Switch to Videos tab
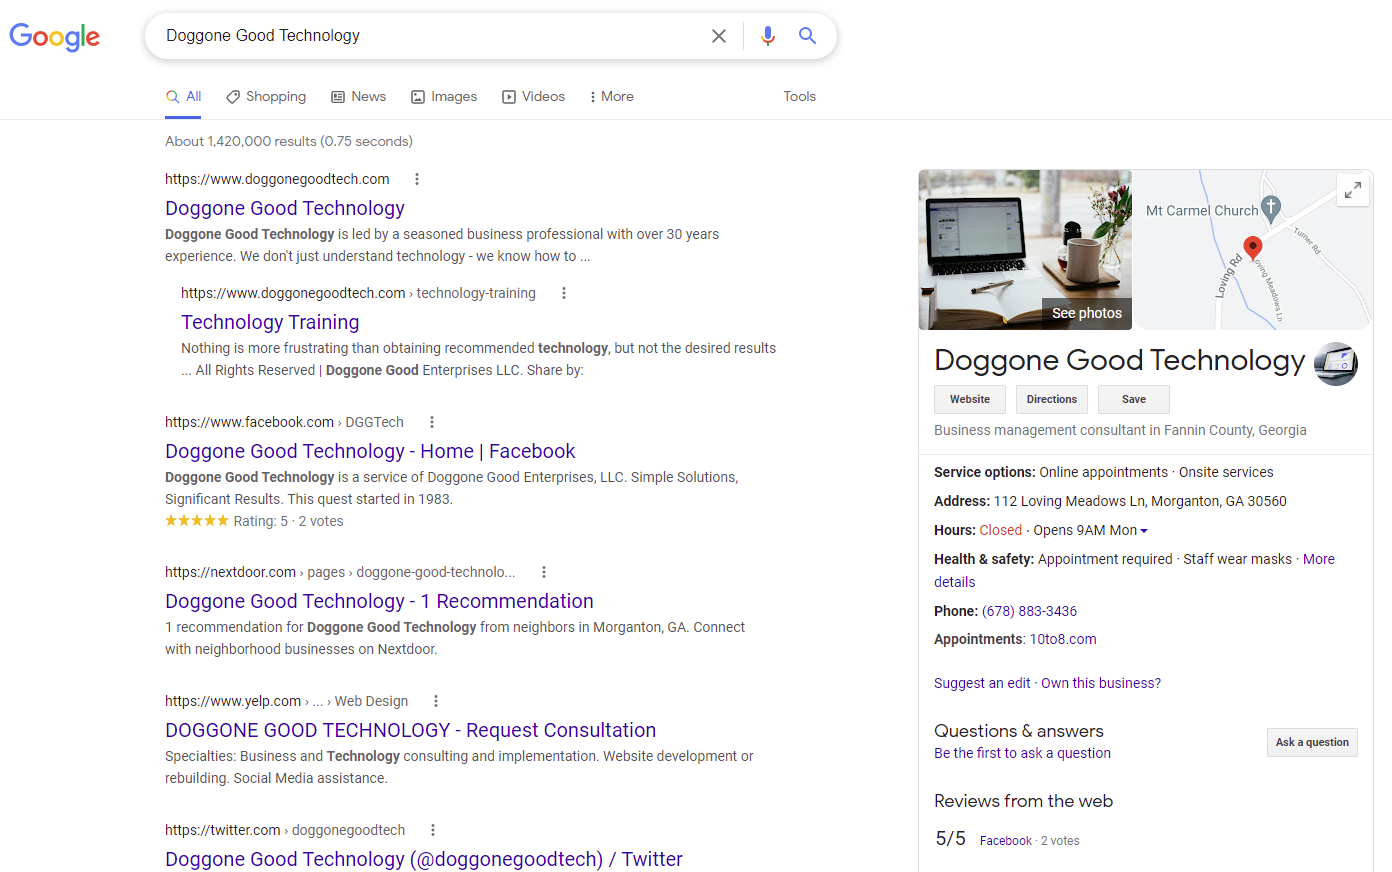This screenshot has height=872, width=1392. pyautogui.click(x=534, y=97)
